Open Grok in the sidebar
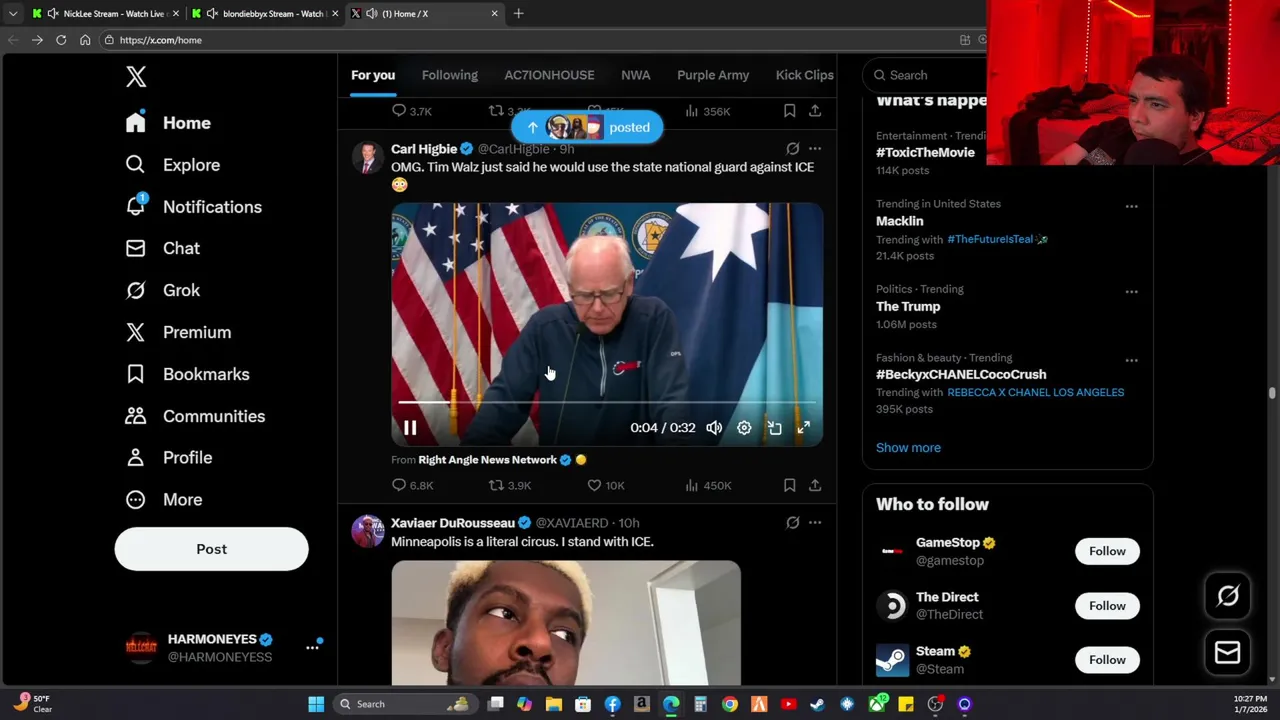The image size is (1280, 720). pos(163,290)
